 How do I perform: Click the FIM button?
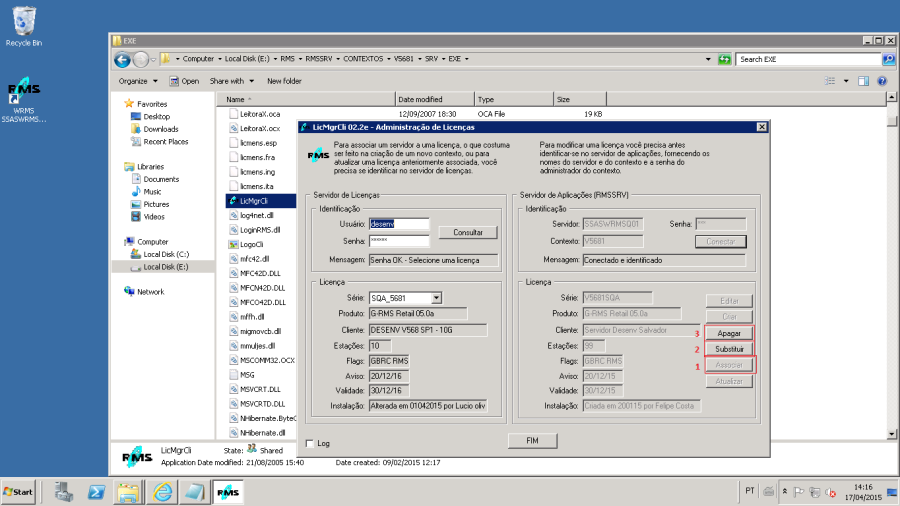coord(532,441)
